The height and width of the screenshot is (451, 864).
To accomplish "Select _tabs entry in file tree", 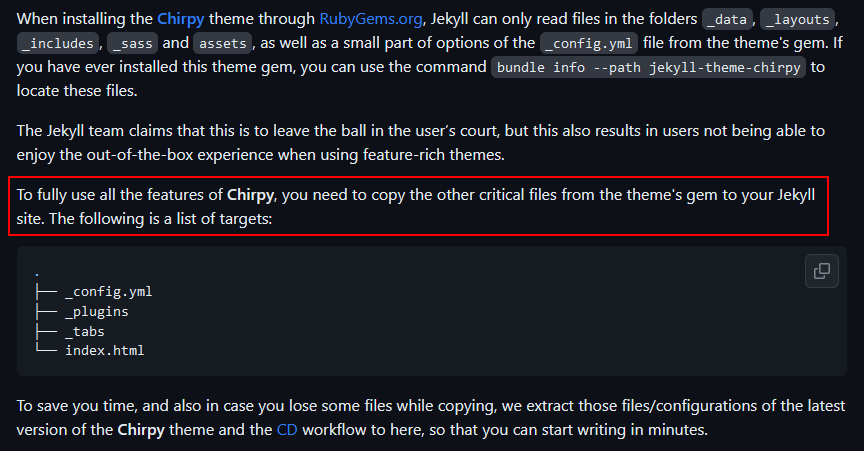I will 85,331.
